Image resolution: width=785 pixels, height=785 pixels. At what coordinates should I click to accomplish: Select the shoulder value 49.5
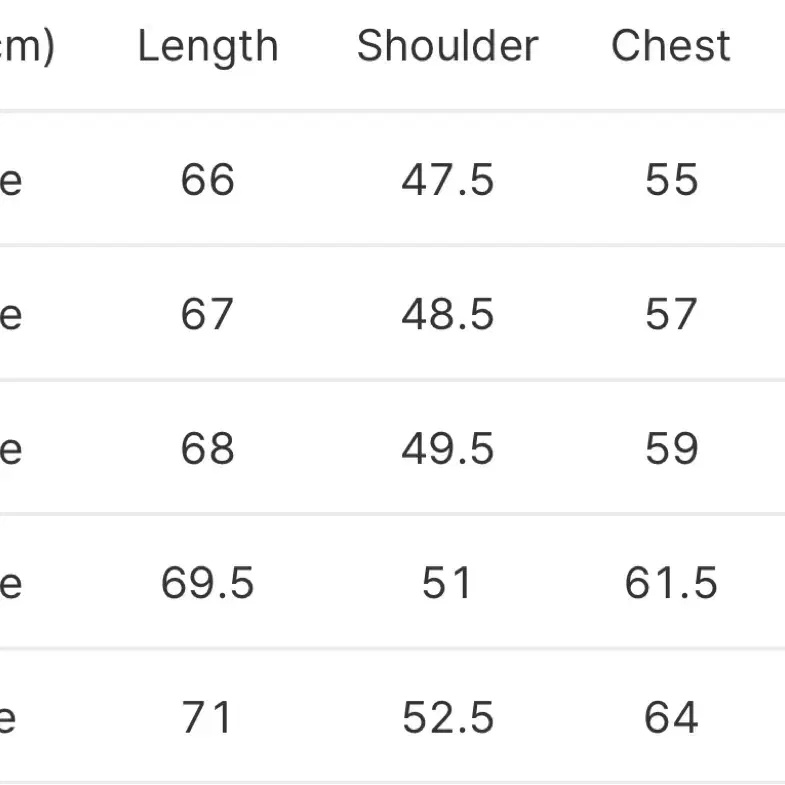coord(448,448)
